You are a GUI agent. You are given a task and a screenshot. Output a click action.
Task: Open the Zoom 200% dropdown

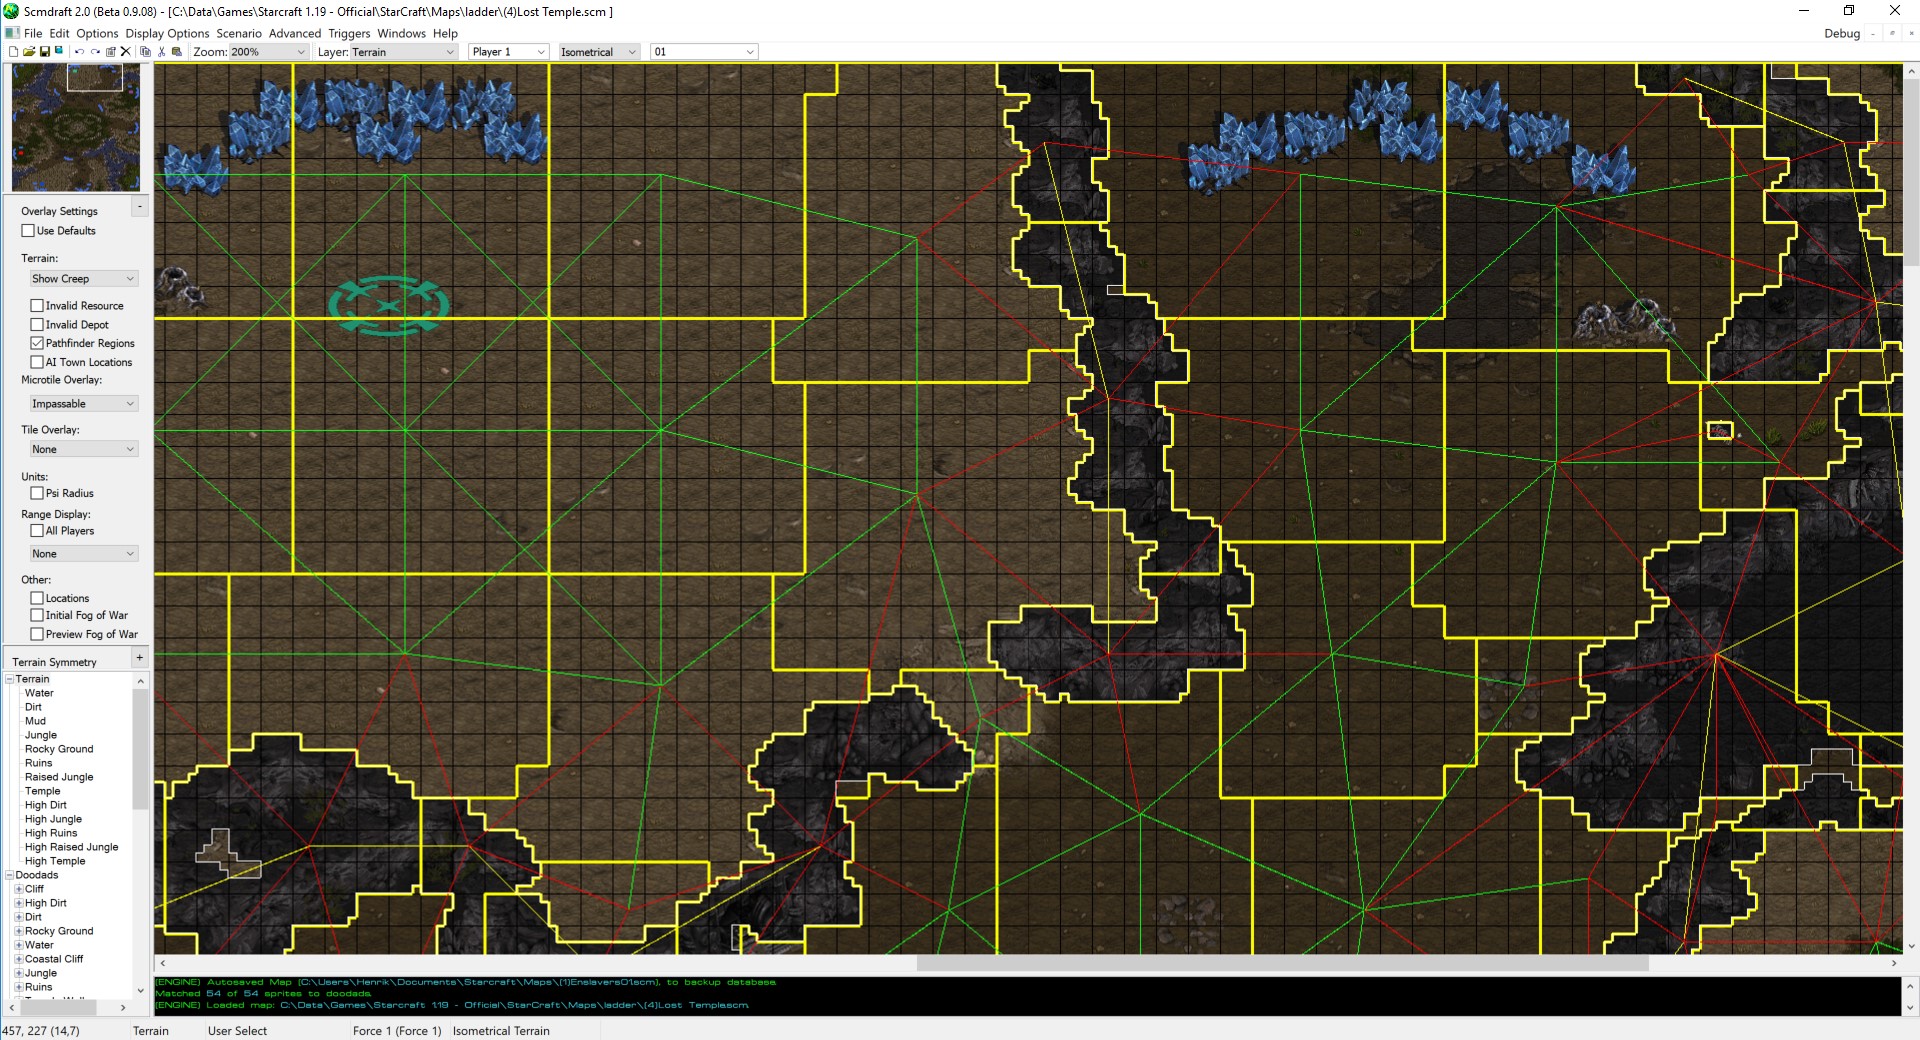[300, 52]
